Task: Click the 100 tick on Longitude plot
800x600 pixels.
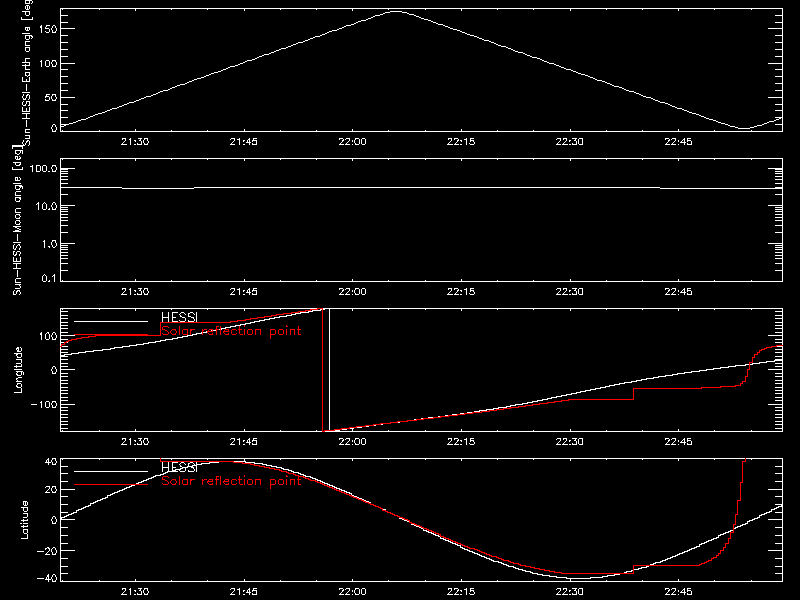Action: coord(48,336)
